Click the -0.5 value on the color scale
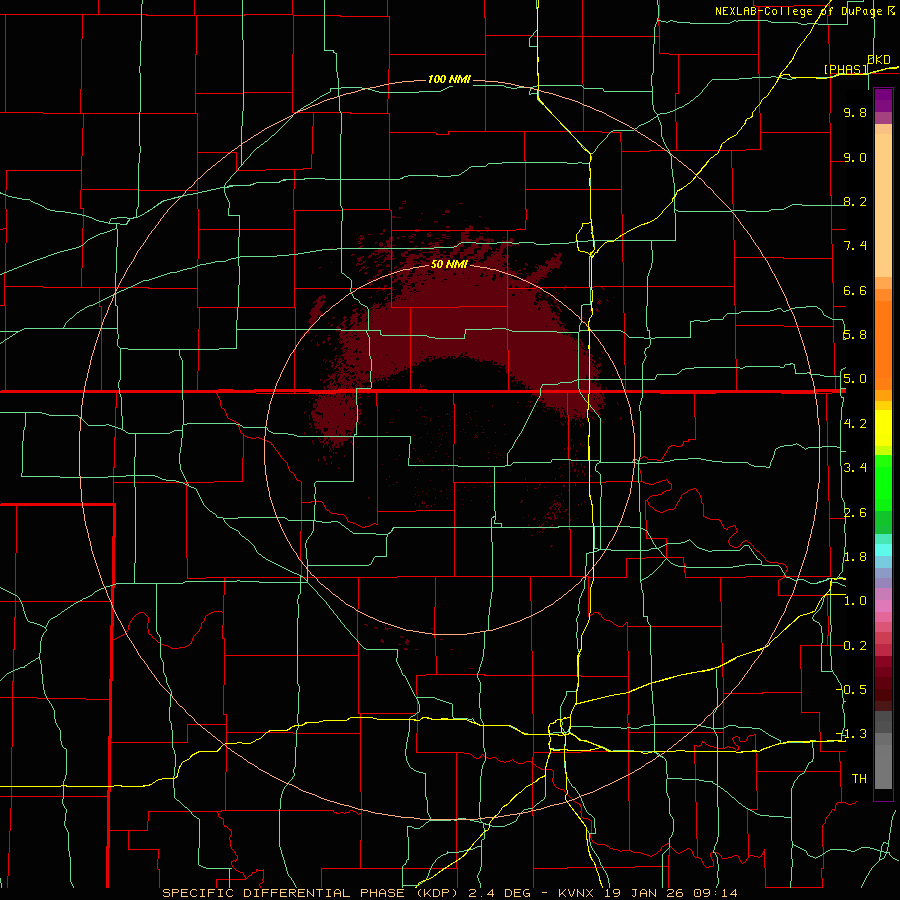Viewport: 900px width, 900px height. [853, 690]
